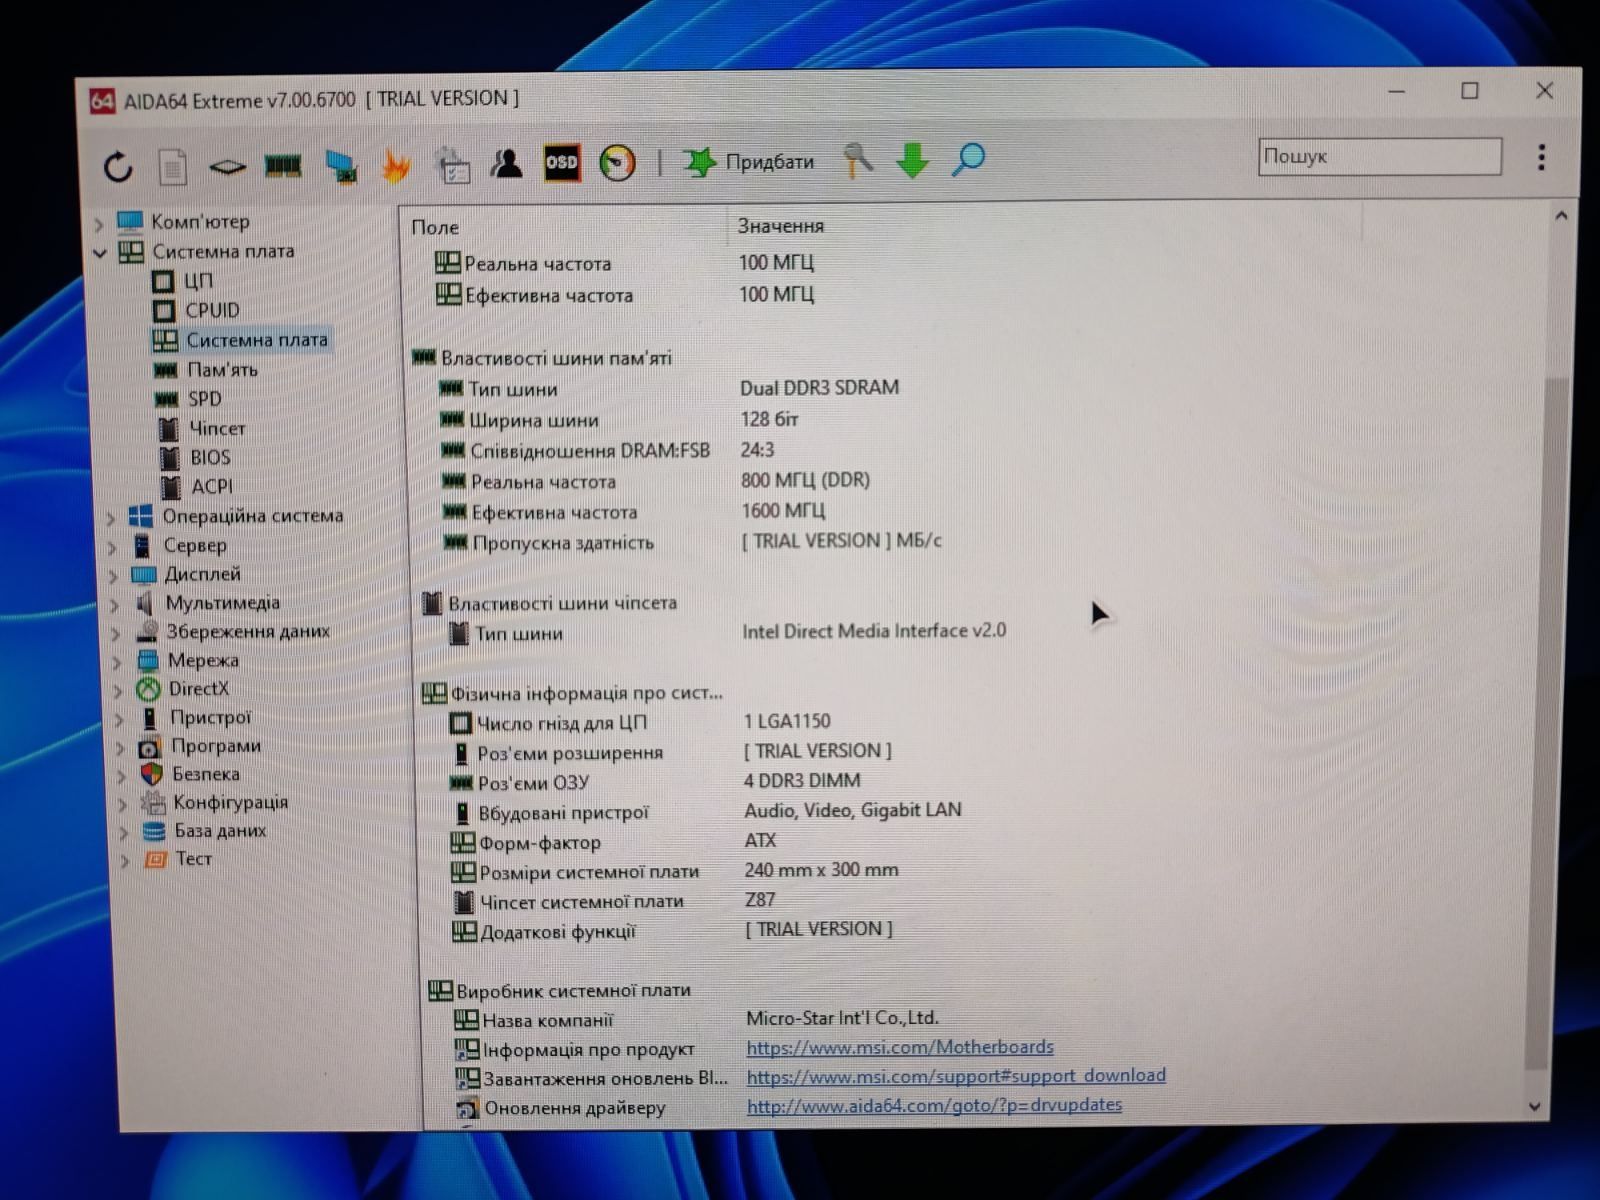Viewport: 1600px width, 1200px height.
Task: Select Intel Direct Media Interface value
Action: click(x=874, y=631)
